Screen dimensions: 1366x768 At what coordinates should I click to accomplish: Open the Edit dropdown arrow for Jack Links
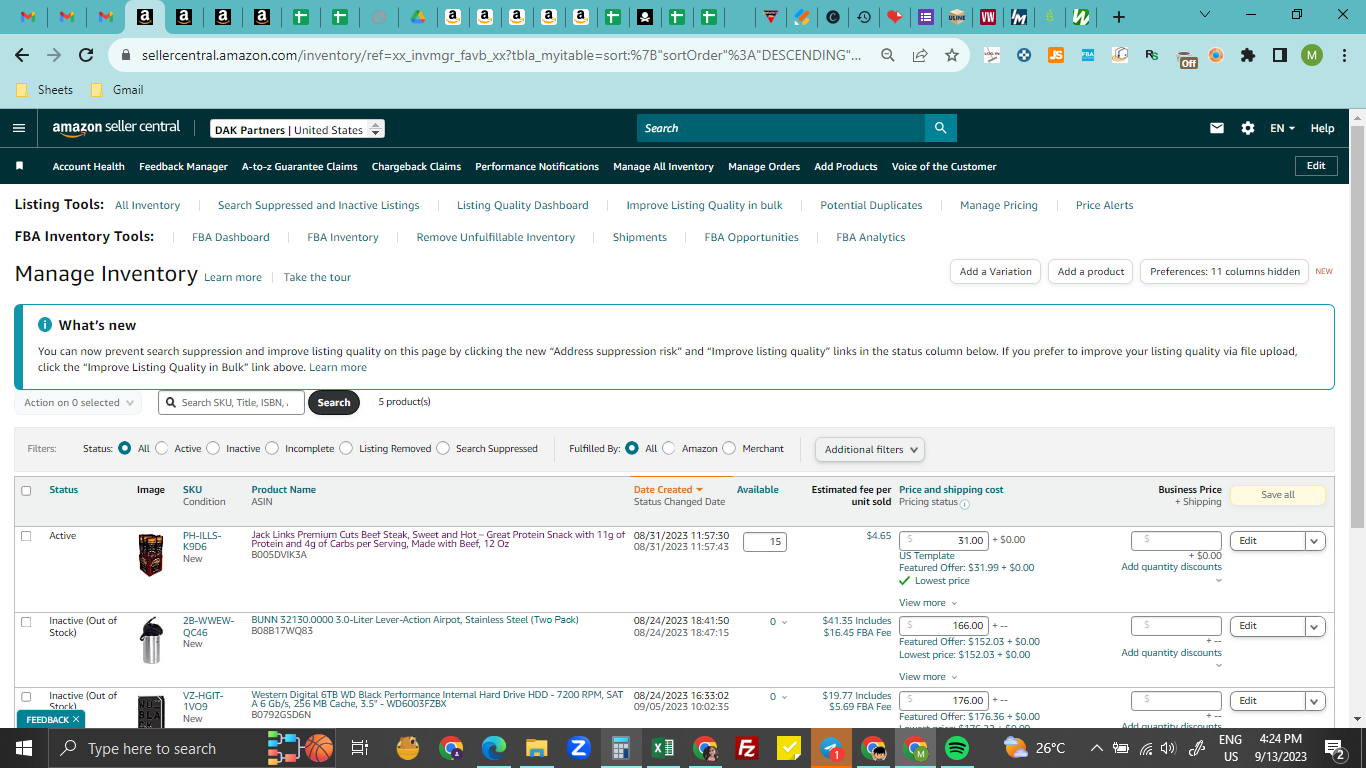click(x=1315, y=541)
